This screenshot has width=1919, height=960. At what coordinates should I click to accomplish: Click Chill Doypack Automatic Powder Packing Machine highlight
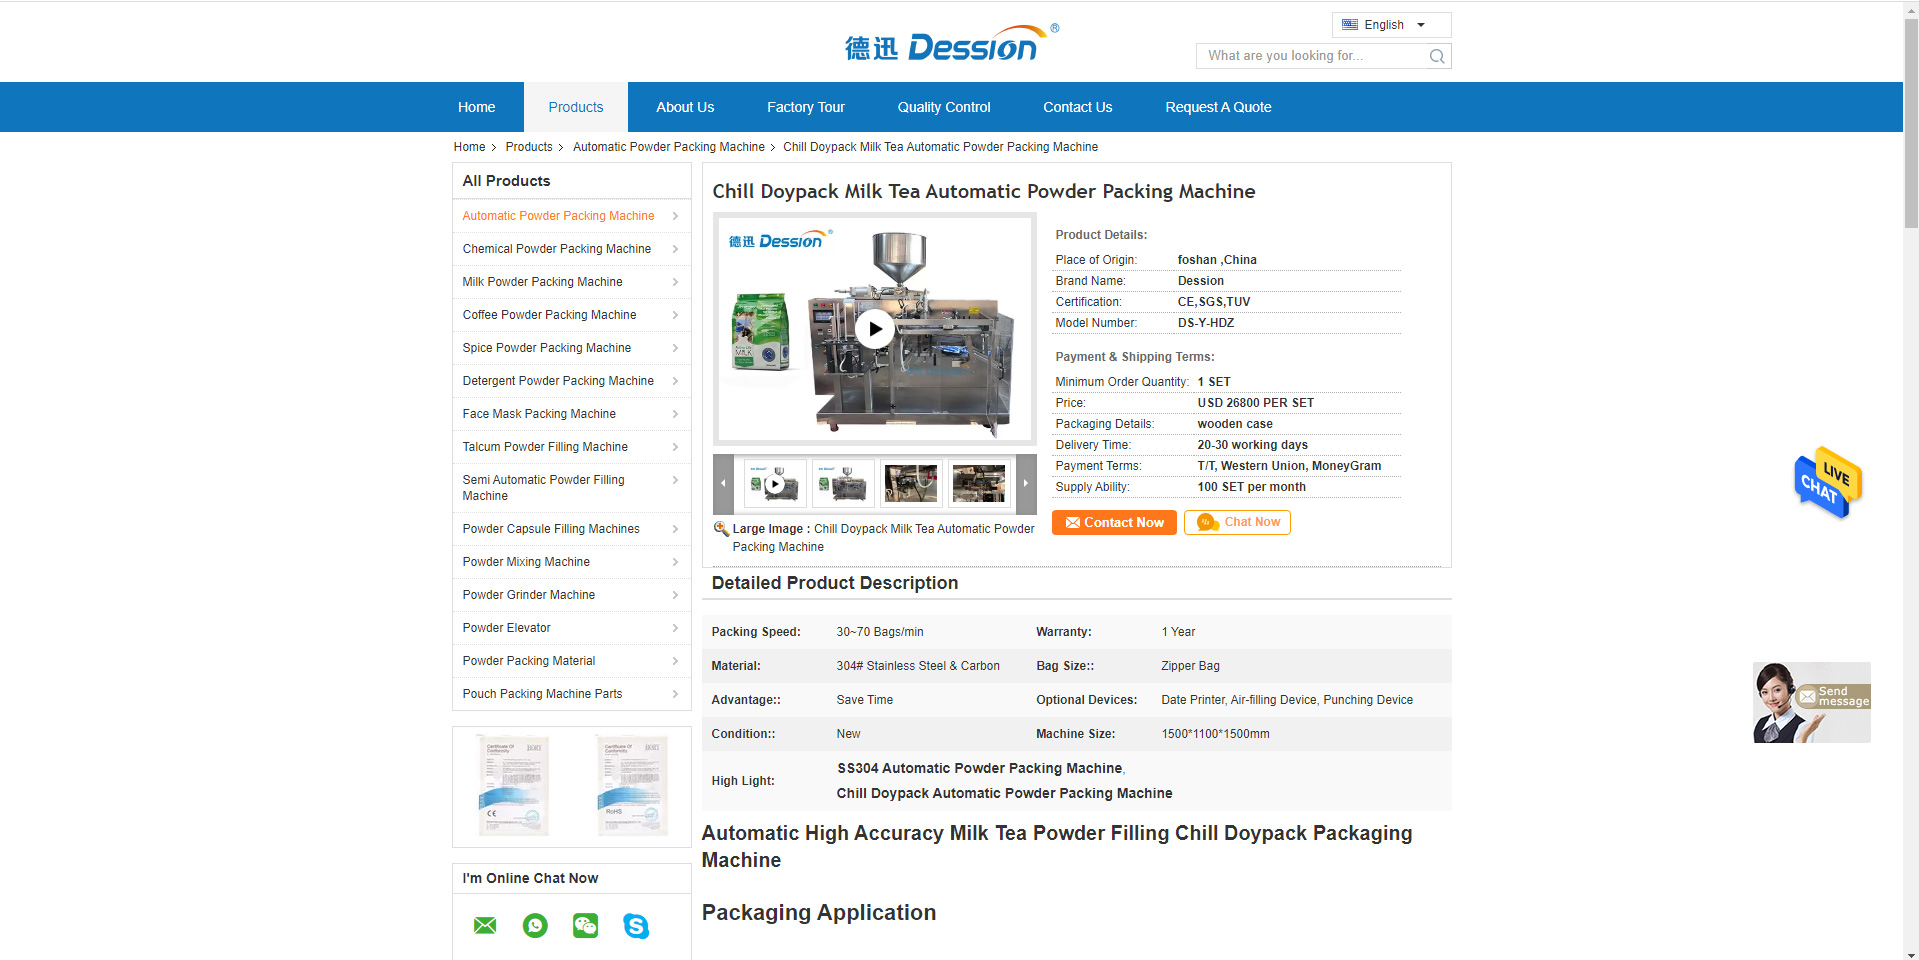pyautogui.click(x=1004, y=793)
